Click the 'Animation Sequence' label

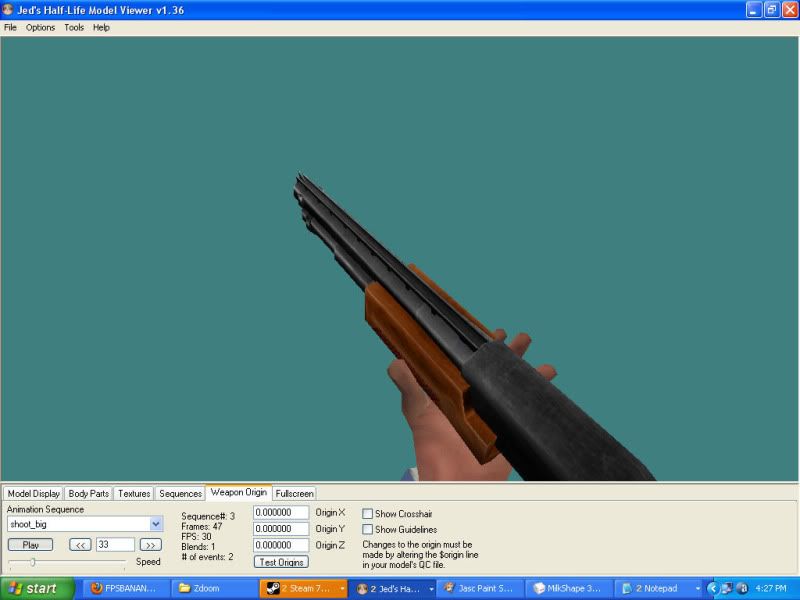pyautogui.click(x=45, y=509)
